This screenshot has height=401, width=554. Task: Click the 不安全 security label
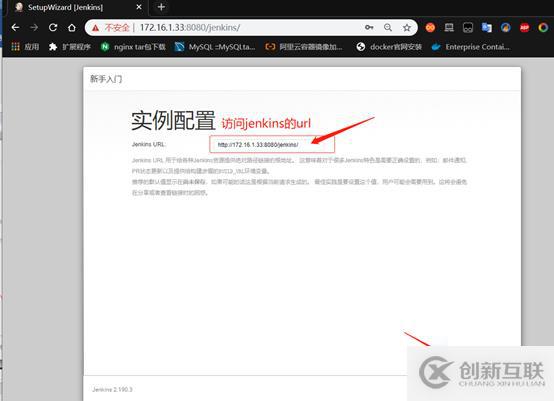(x=117, y=28)
